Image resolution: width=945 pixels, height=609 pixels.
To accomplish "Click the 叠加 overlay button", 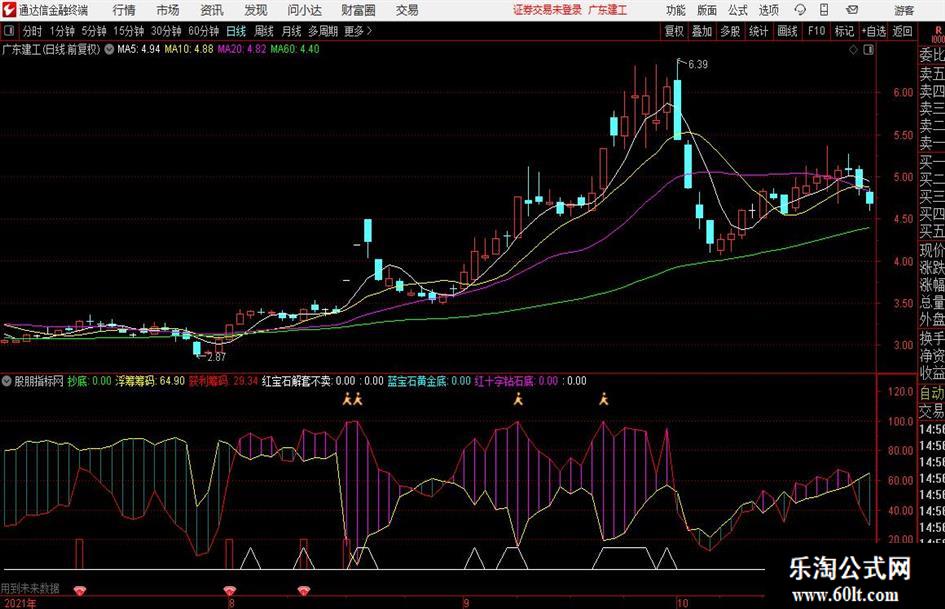I will tap(702, 31).
